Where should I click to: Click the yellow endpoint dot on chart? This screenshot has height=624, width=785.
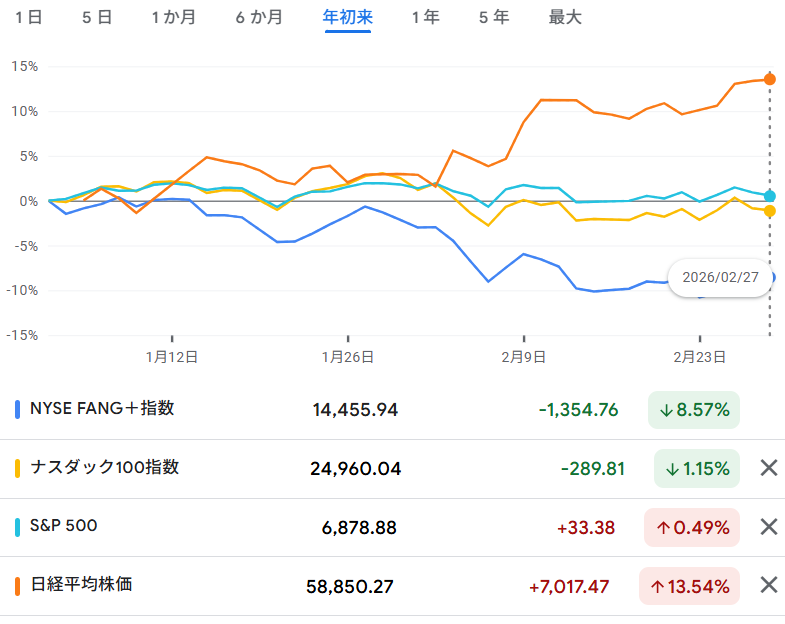tap(769, 211)
